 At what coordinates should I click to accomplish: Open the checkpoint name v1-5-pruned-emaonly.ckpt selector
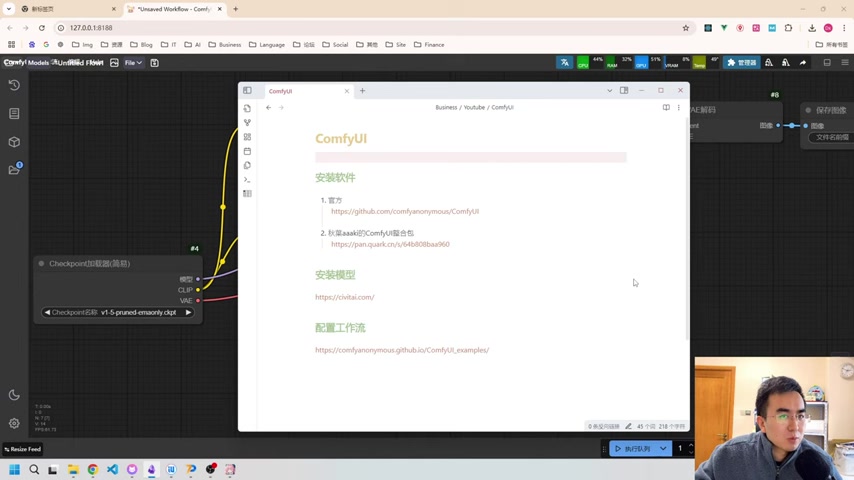pos(118,312)
